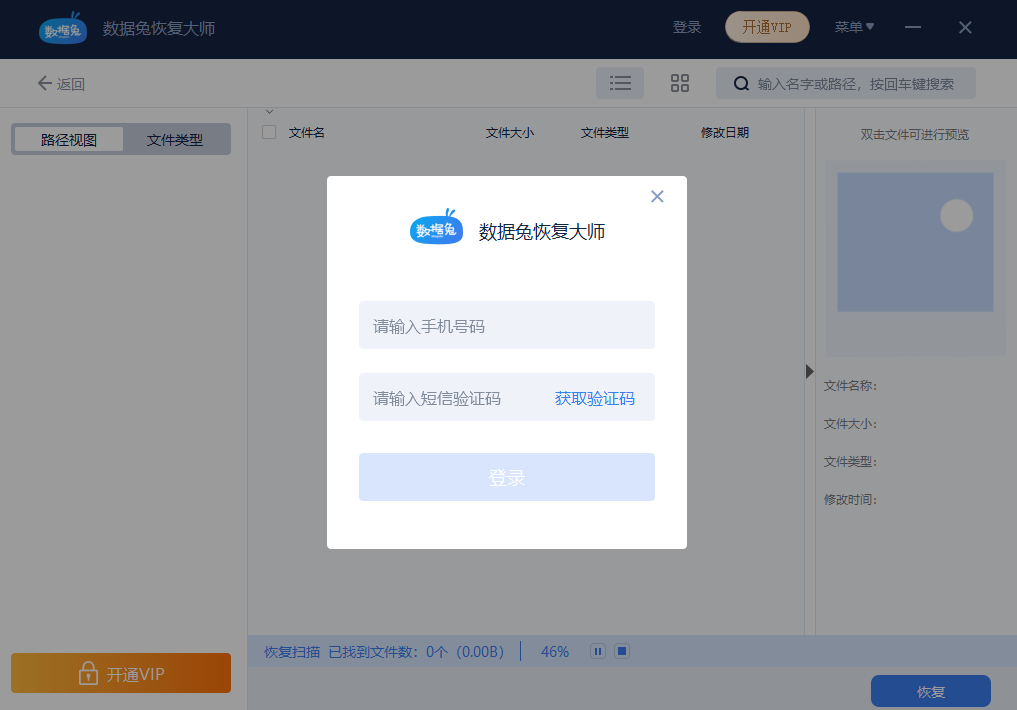
Task: Stop the recovery scan
Action: 622,651
